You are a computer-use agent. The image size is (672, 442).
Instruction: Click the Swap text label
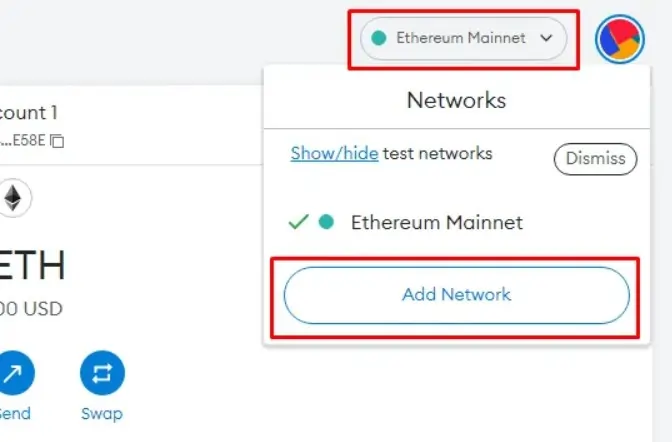(102, 414)
